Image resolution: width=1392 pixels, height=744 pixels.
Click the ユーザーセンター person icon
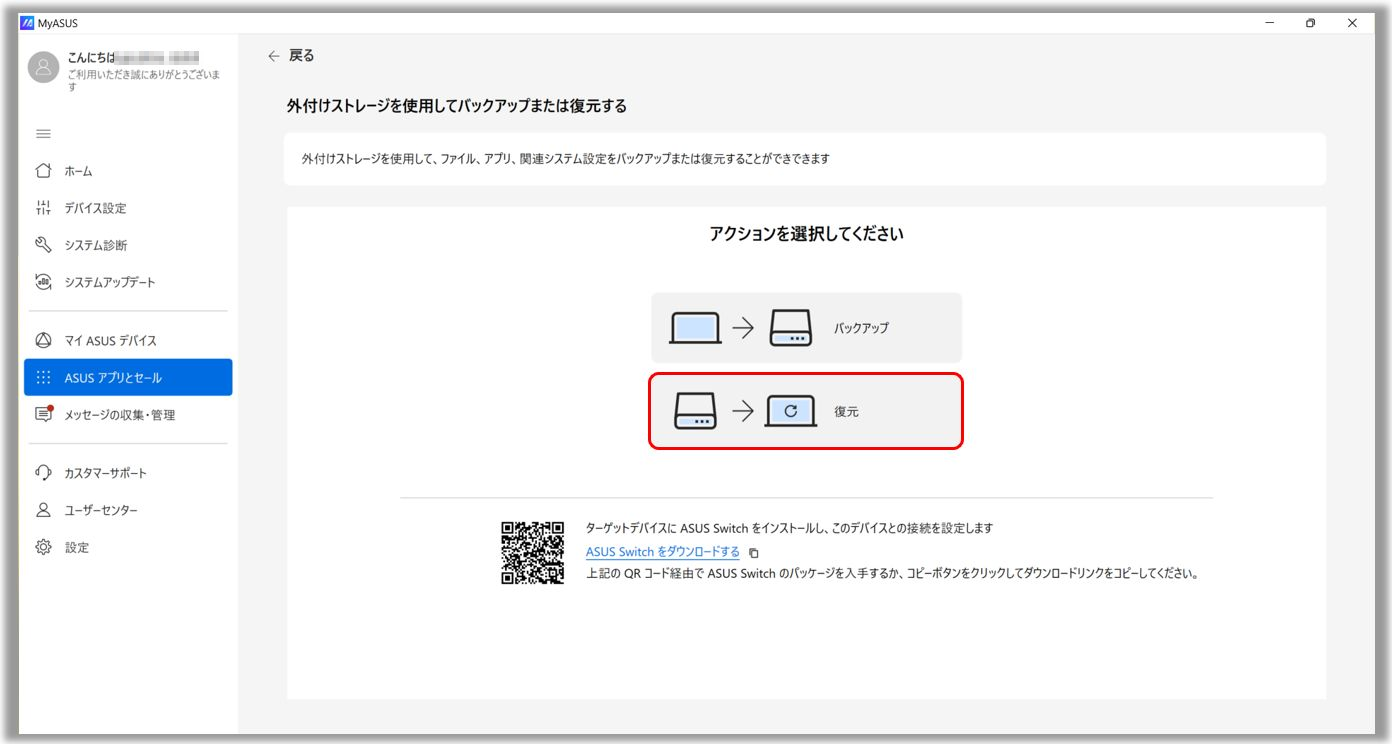coord(43,510)
